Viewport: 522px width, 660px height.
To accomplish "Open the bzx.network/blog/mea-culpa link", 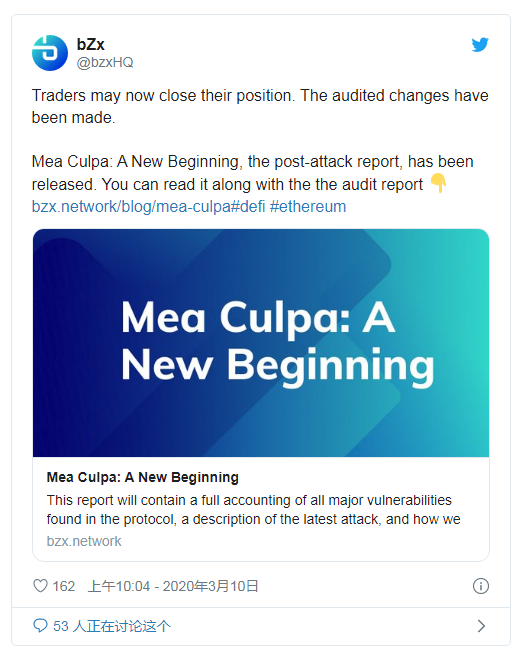I will coord(131,207).
